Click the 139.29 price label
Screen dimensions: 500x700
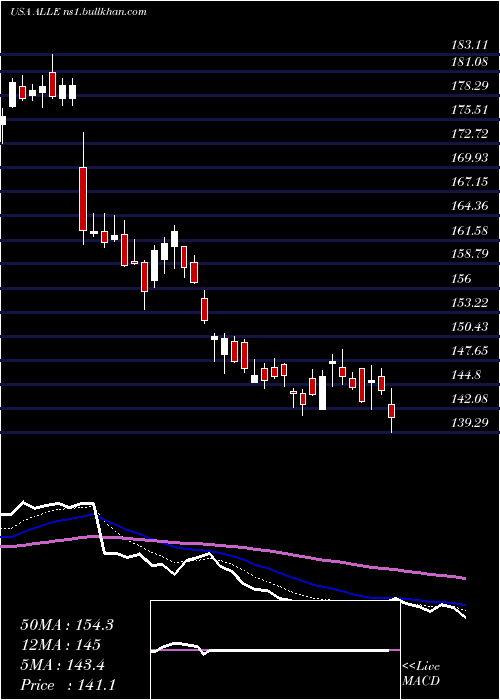[470, 422]
